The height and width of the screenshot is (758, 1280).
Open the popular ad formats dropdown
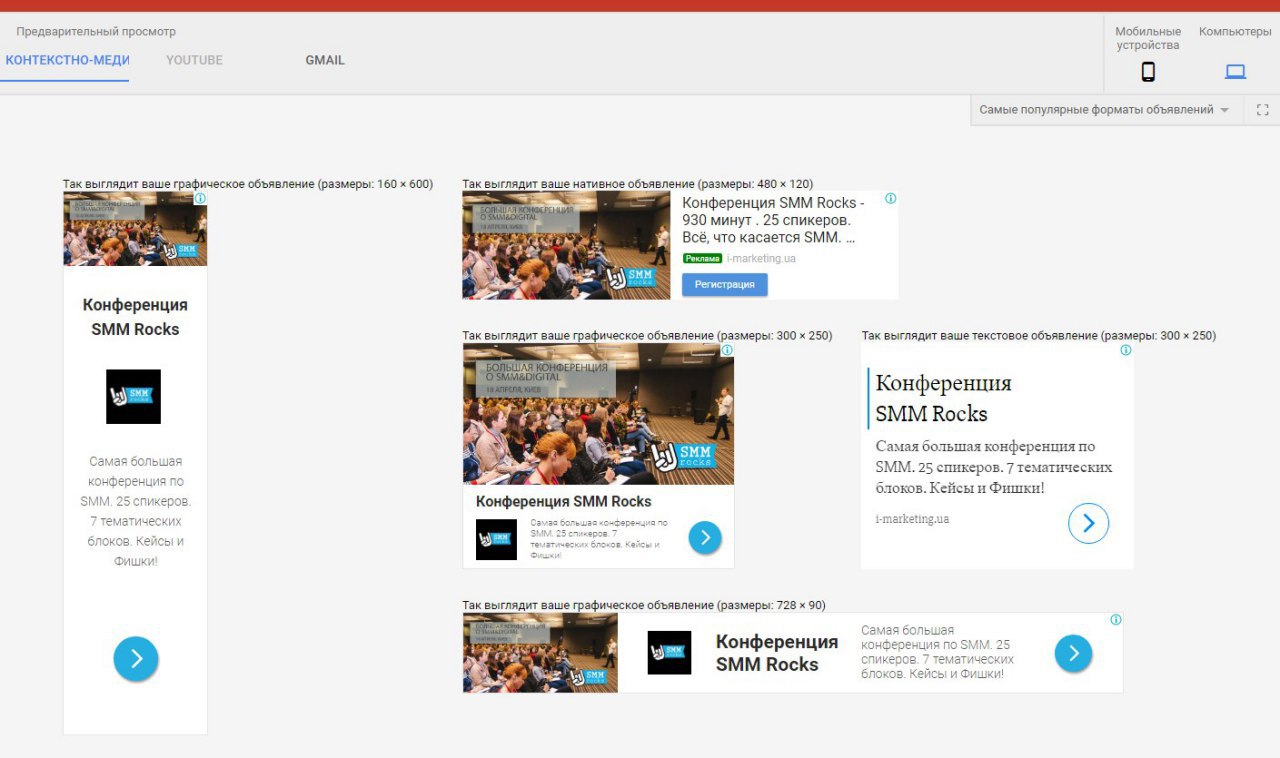tap(1105, 110)
